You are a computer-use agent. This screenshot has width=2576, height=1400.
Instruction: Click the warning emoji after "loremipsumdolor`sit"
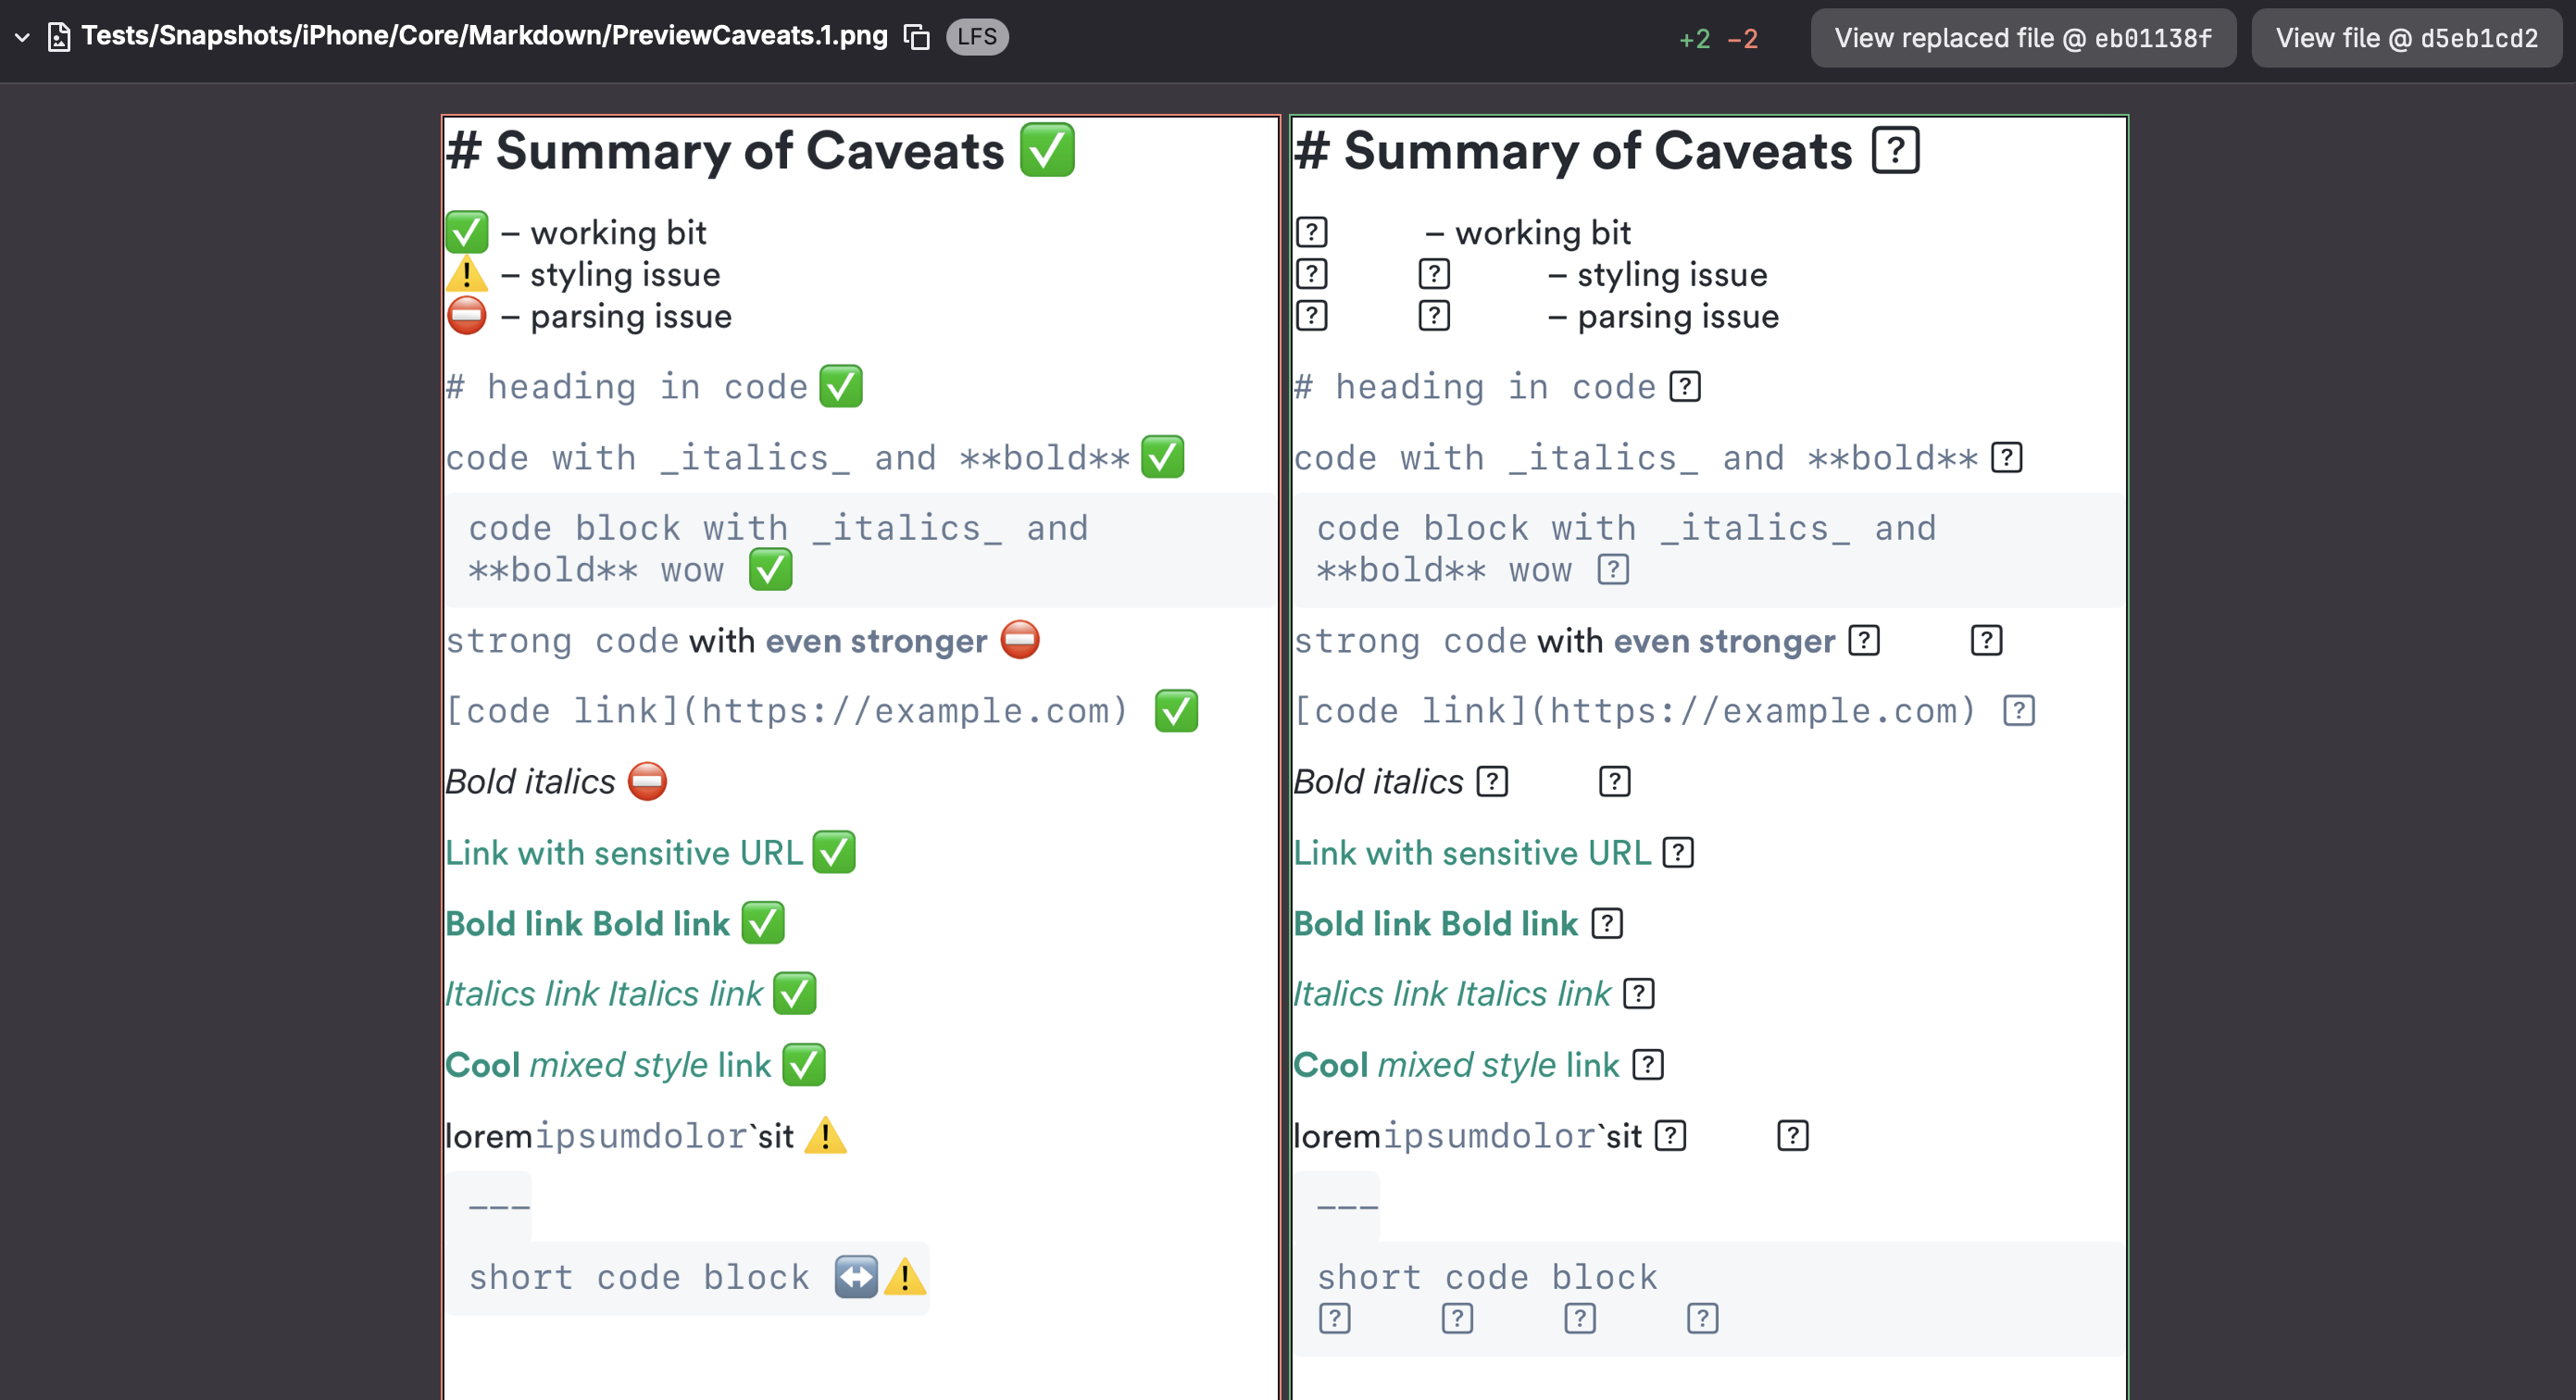[825, 1136]
